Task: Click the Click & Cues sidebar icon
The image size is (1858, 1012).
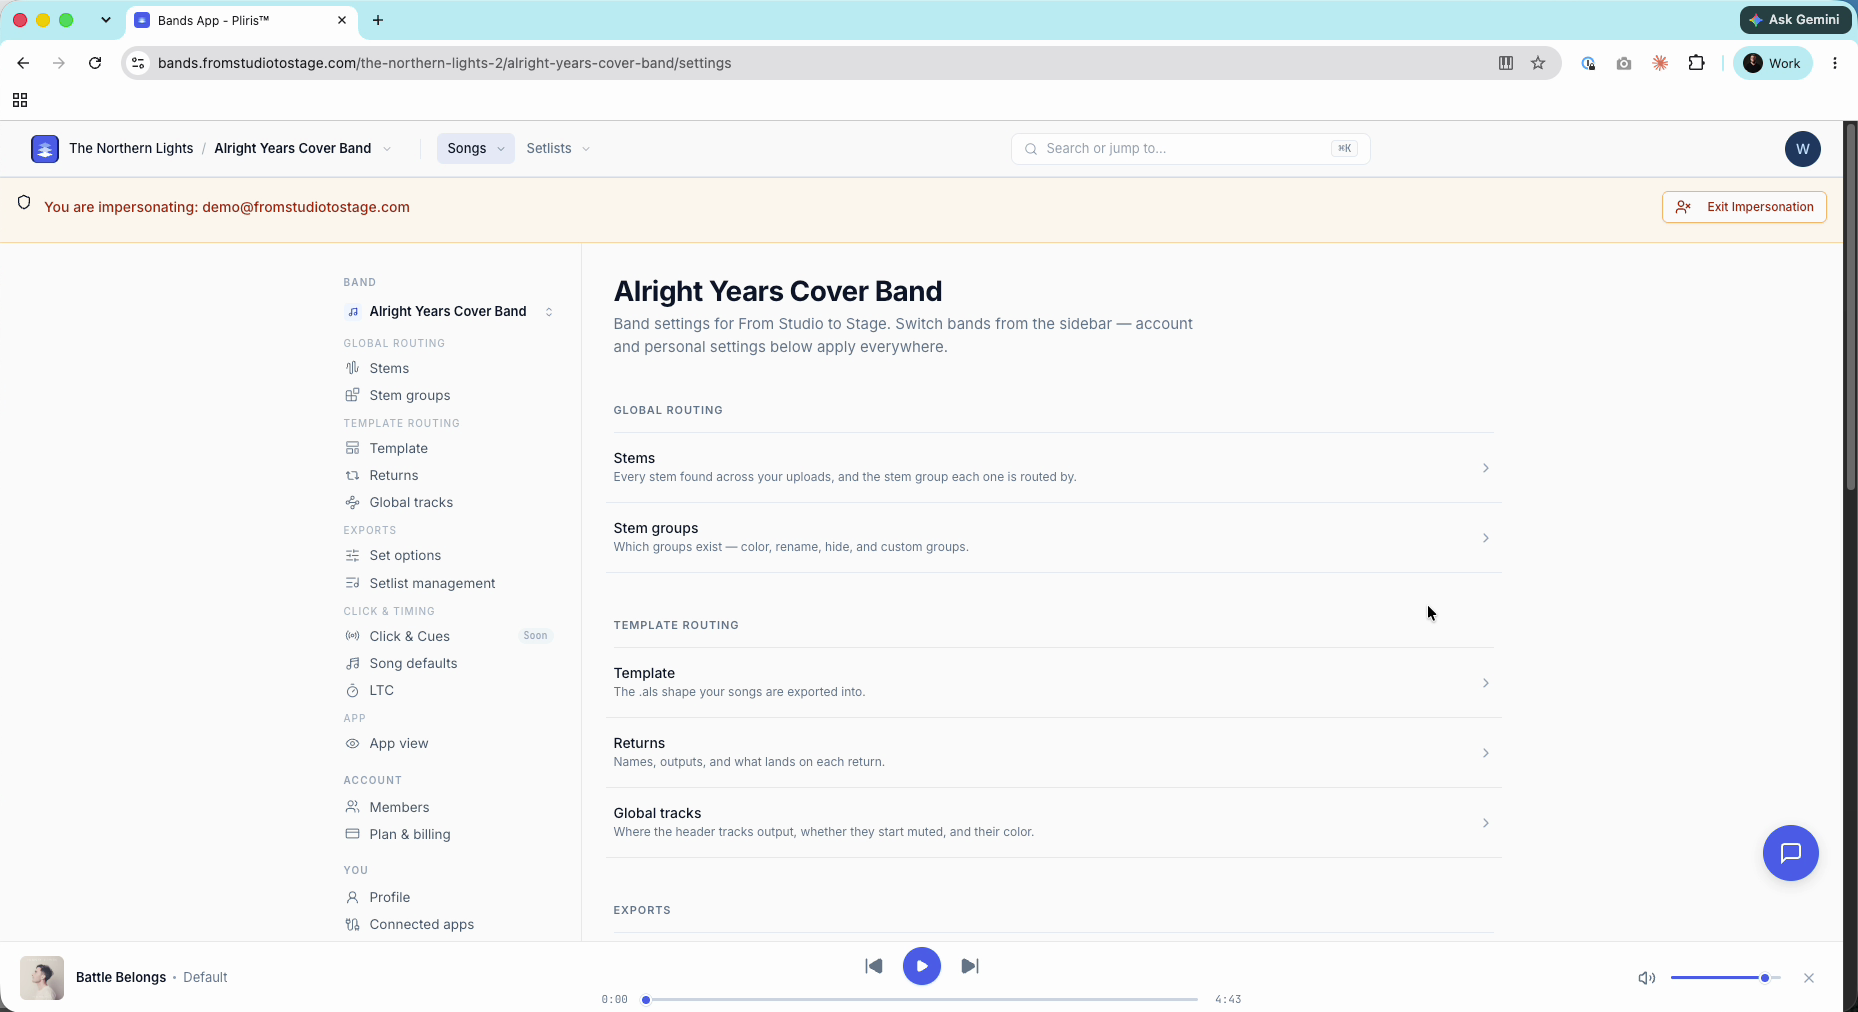Action: pyautogui.click(x=352, y=636)
